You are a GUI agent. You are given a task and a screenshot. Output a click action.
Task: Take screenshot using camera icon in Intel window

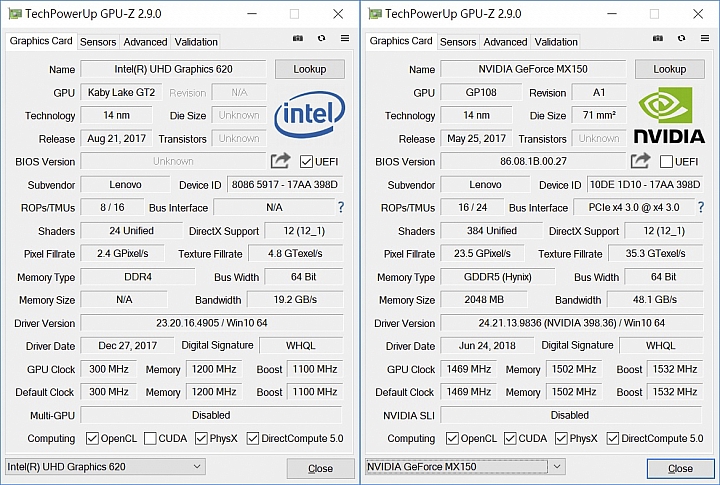click(x=298, y=38)
